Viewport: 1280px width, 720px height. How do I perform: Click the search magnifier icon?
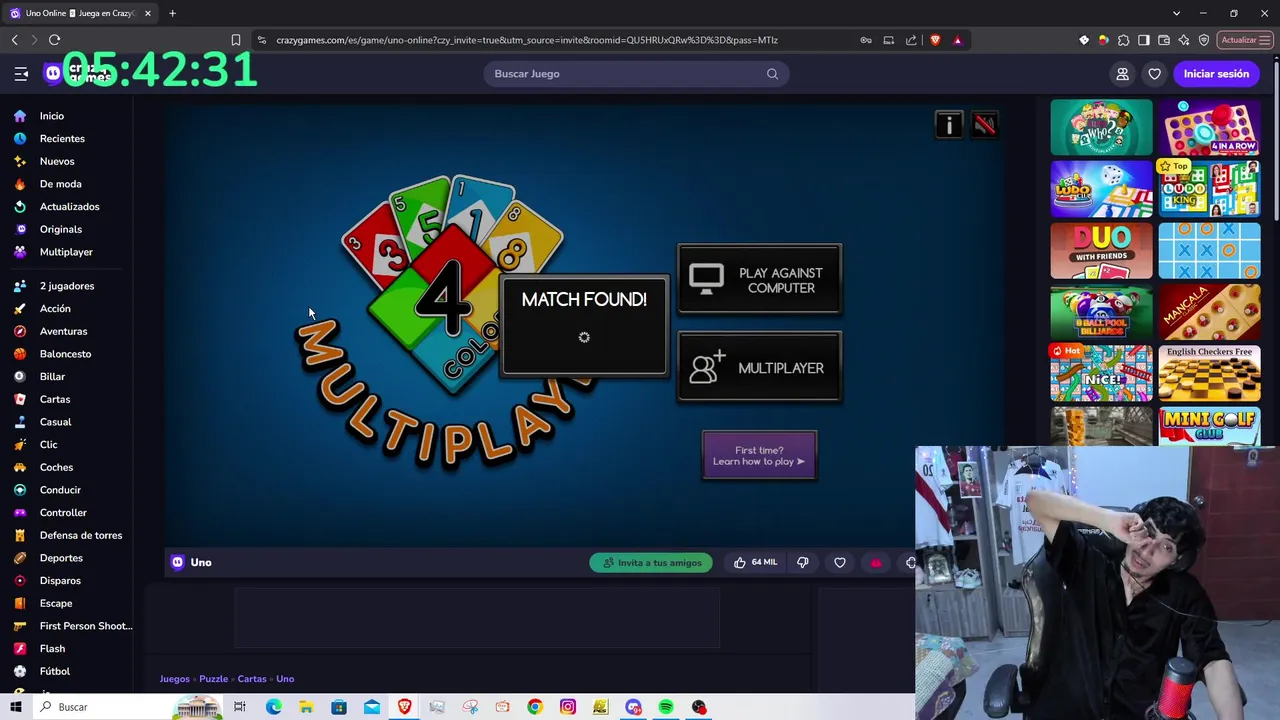pos(772,74)
